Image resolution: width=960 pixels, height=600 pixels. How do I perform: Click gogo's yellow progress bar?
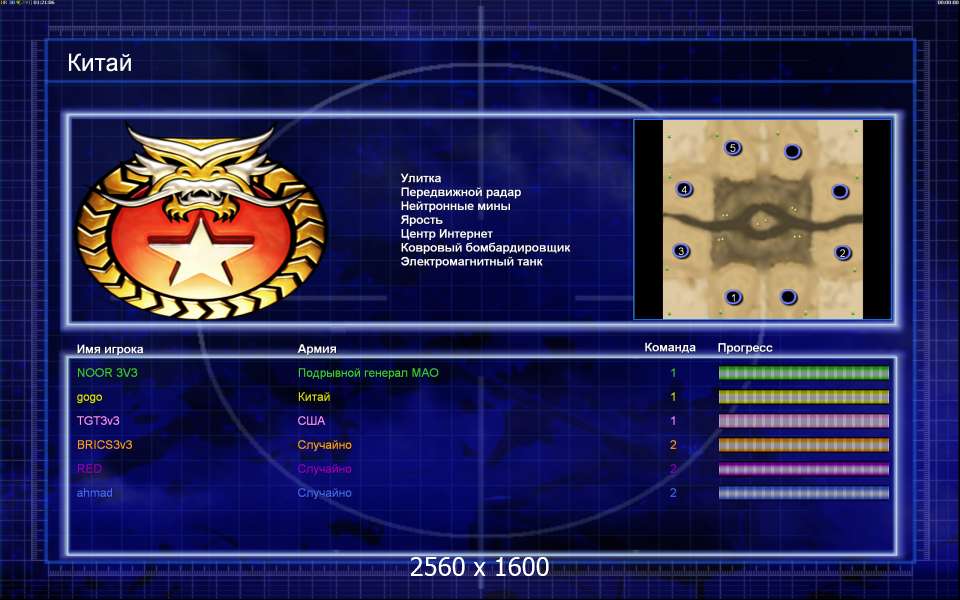[x=804, y=397]
